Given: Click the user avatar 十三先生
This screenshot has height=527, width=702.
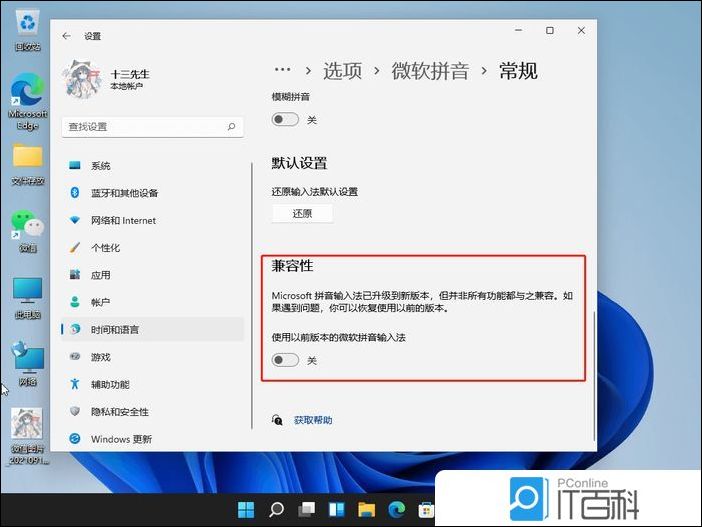Looking at the screenshot, I should coord(82,79).
